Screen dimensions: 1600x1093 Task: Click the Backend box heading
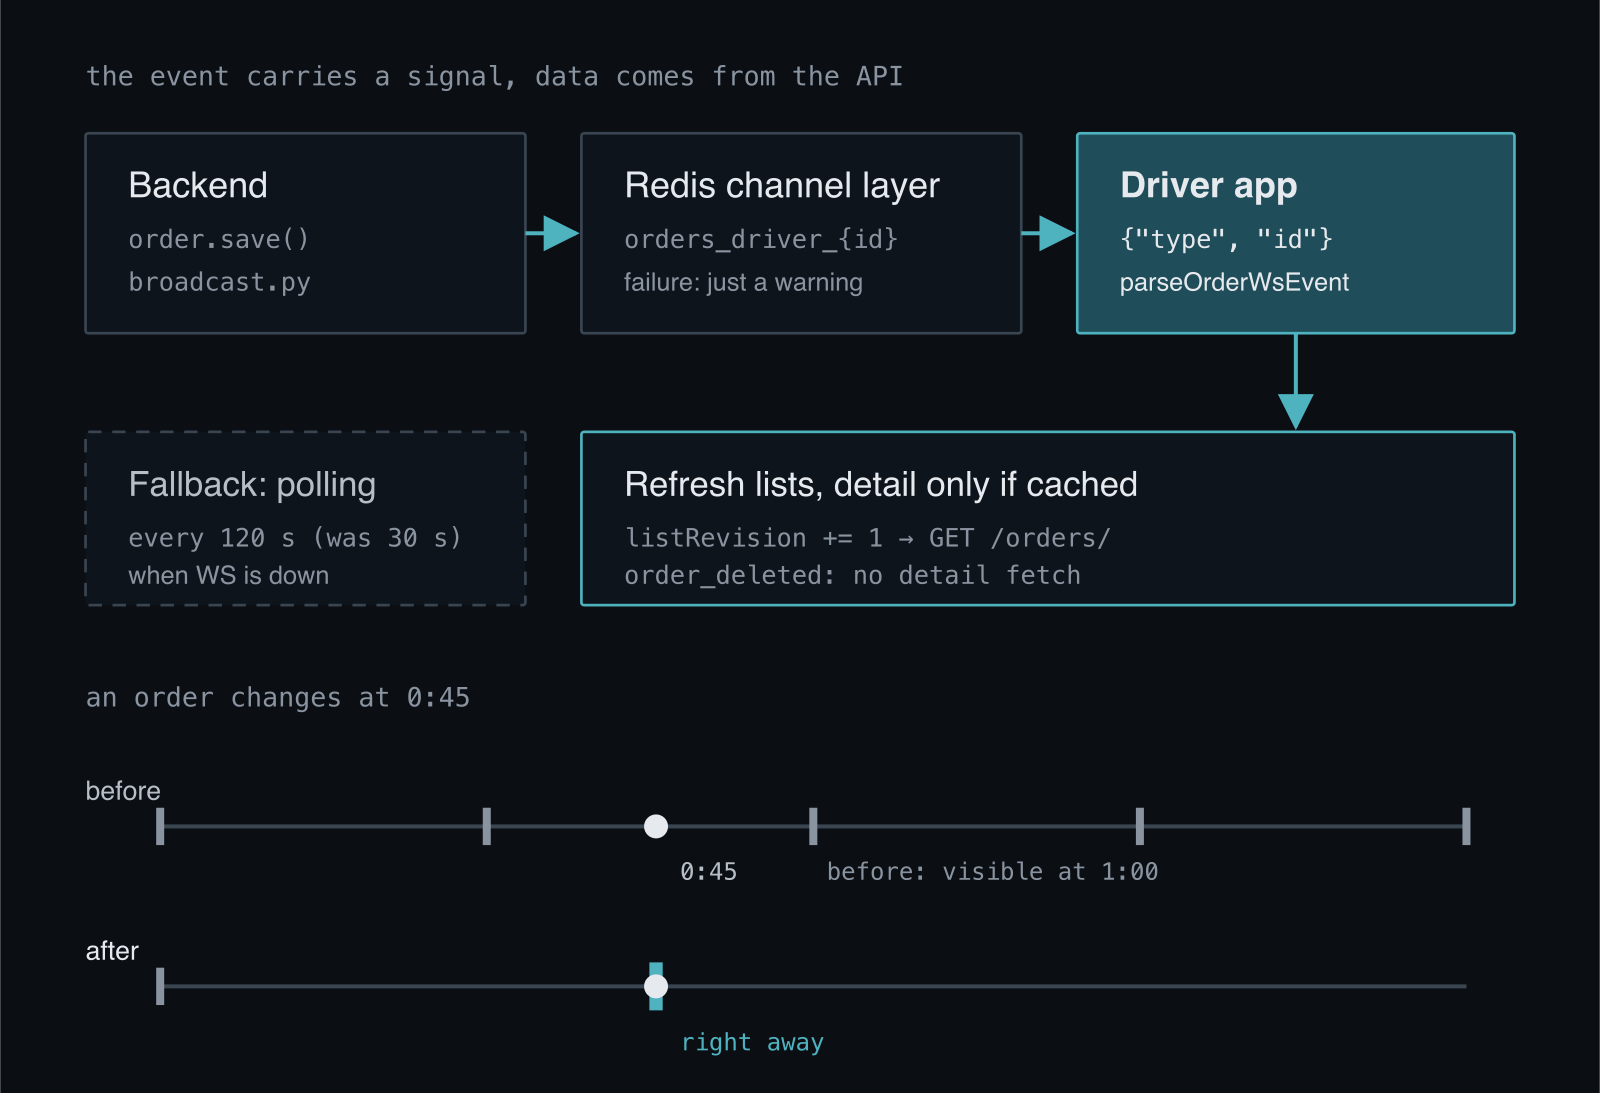[198, 186]
